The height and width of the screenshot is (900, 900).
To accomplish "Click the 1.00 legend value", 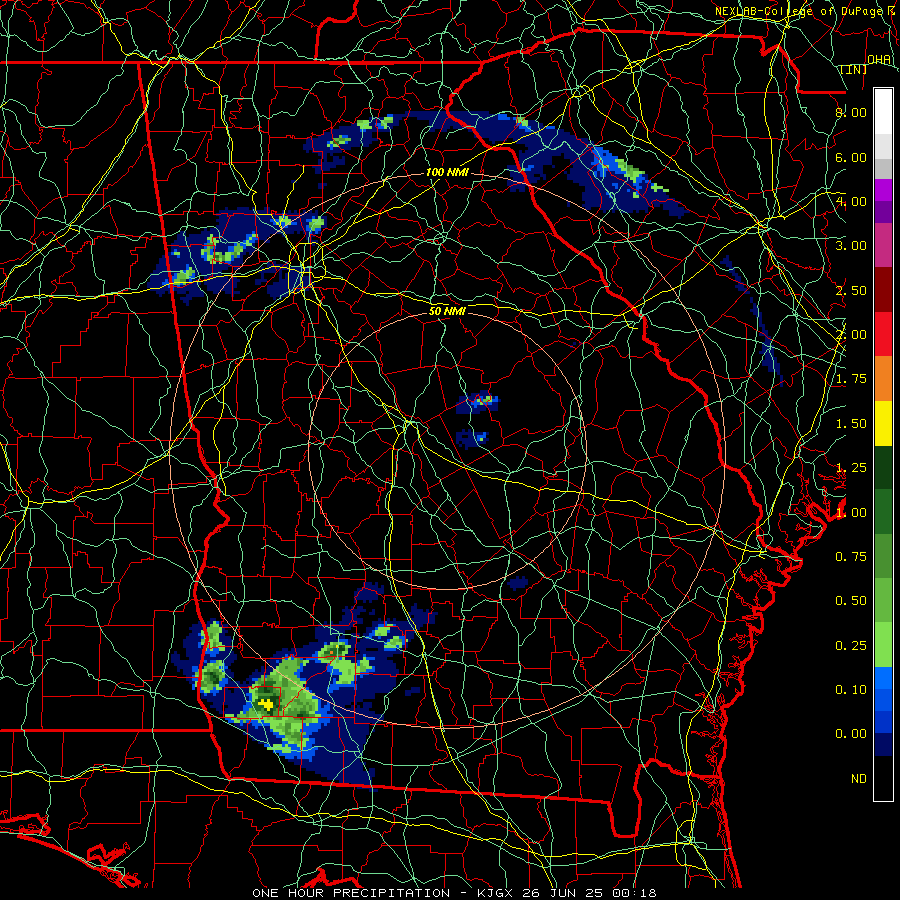I will (851, 513).
